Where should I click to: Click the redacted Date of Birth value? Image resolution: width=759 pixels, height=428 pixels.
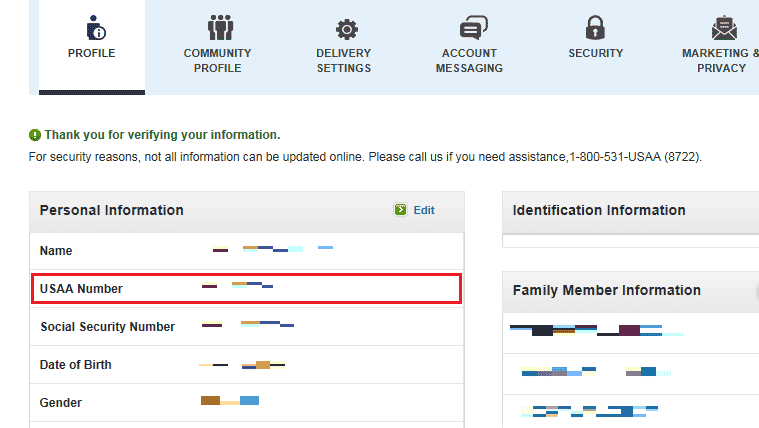[242, 365]
